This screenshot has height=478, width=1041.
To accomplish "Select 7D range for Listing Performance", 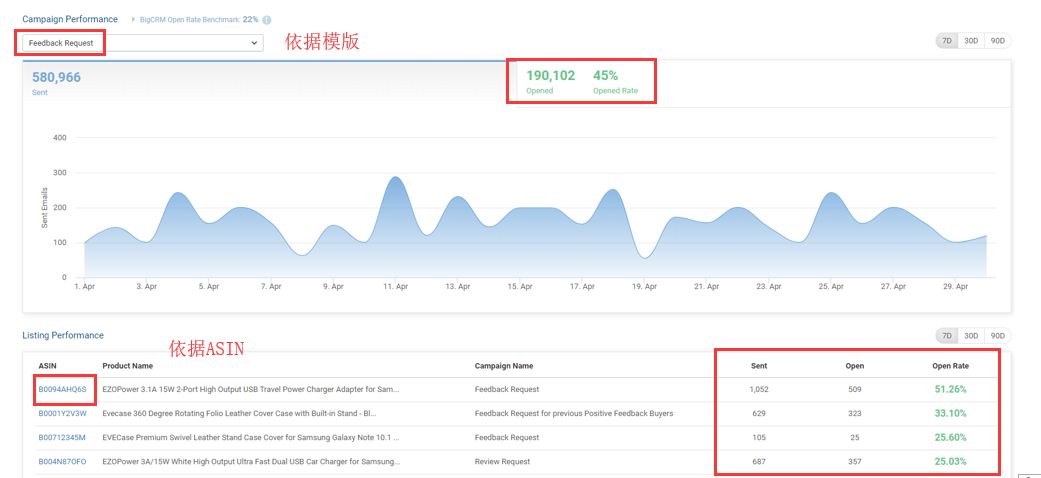I will pos(947,336).
